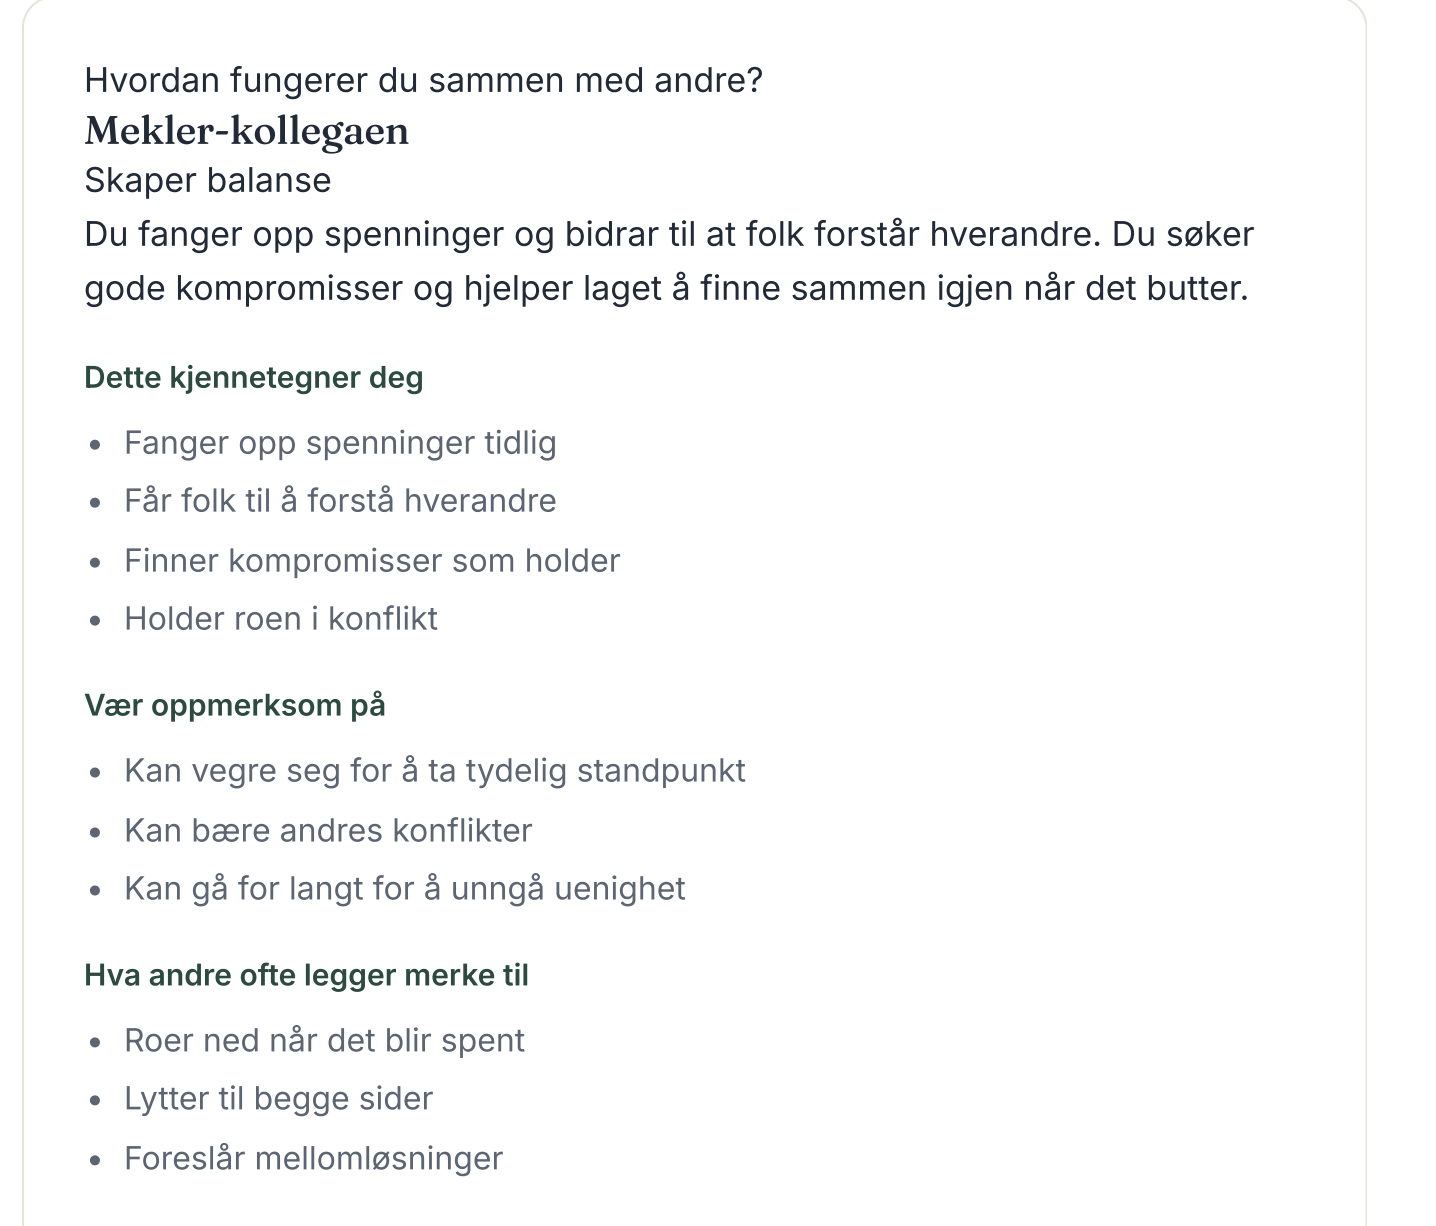Screen dimensions: 1436x1226
Task: Select the item 'Fanger opp spenninger tidlig'
Action: [340, 443]
